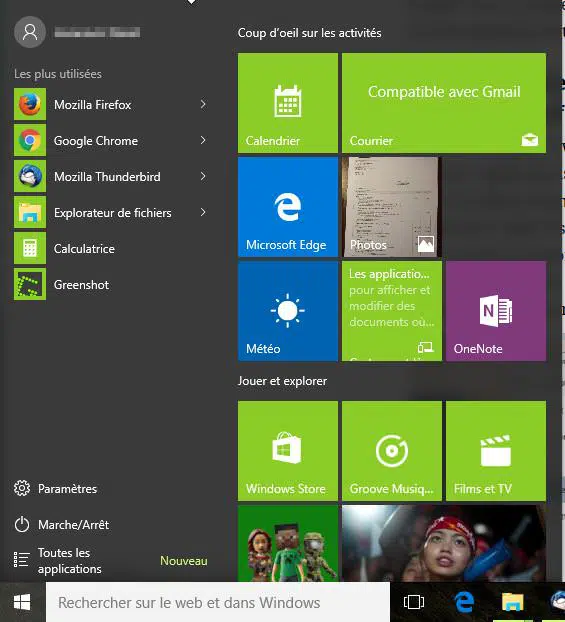The height and width of the screenshot is (622, 565).
Task: Click the 'Les plus utilisées' heading
Action: tap(58, 74)
